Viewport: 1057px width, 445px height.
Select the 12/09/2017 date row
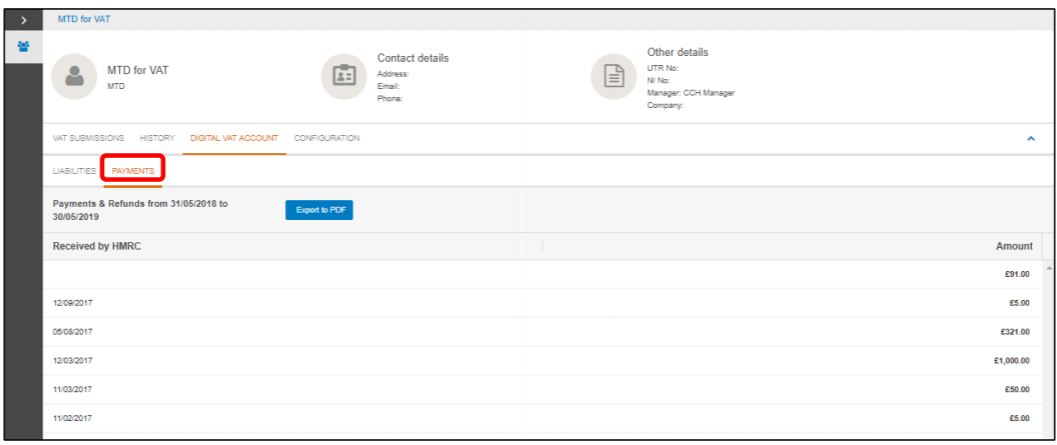(543, 303)
